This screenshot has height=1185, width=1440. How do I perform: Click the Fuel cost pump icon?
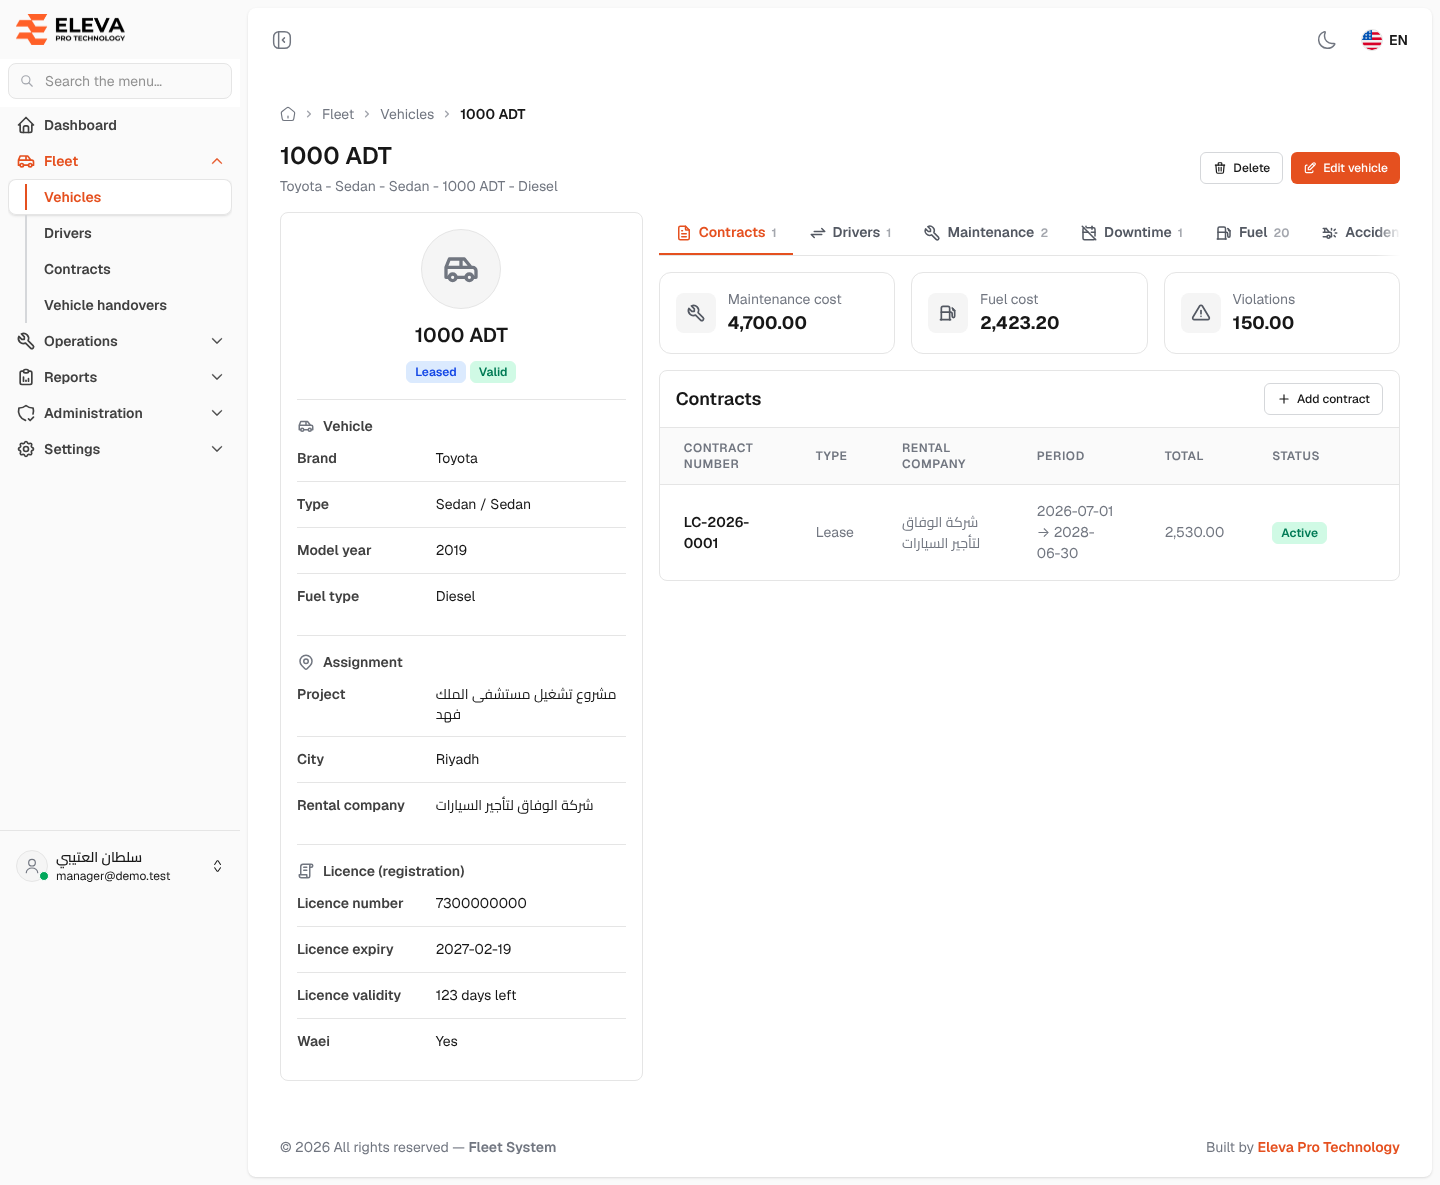coord(948,313)
